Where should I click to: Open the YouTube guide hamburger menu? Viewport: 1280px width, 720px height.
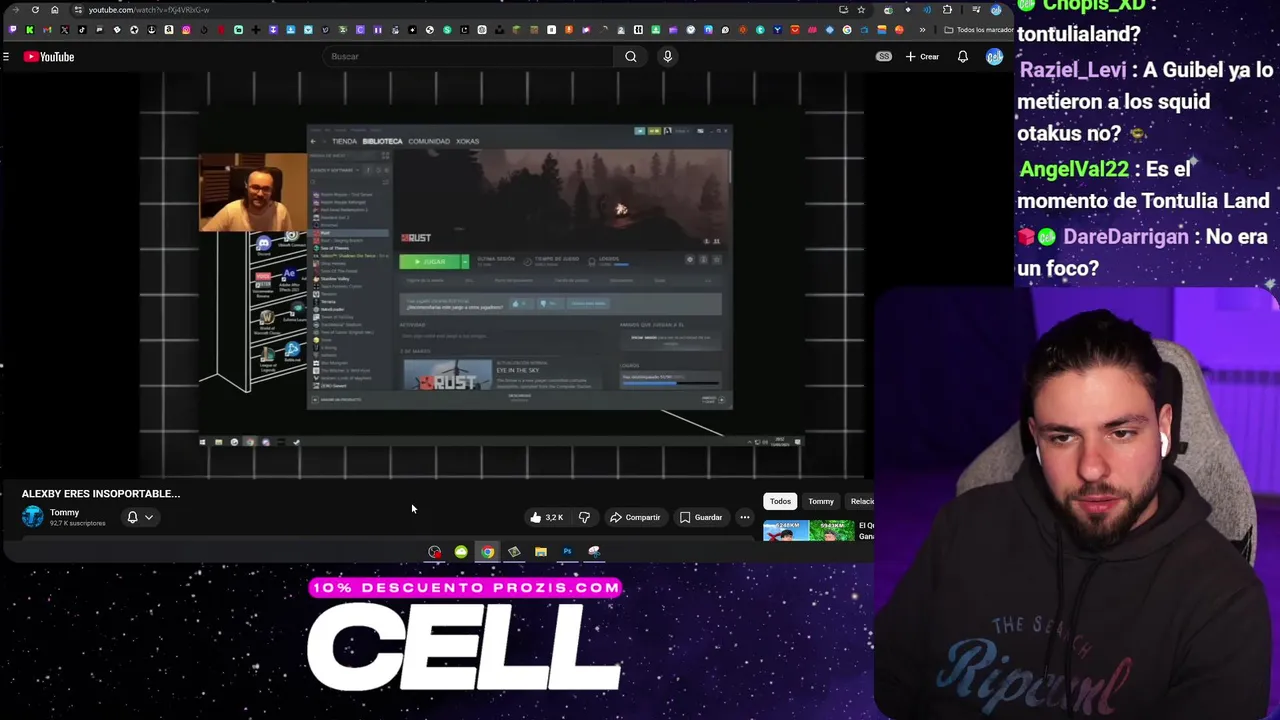(6, 57)
